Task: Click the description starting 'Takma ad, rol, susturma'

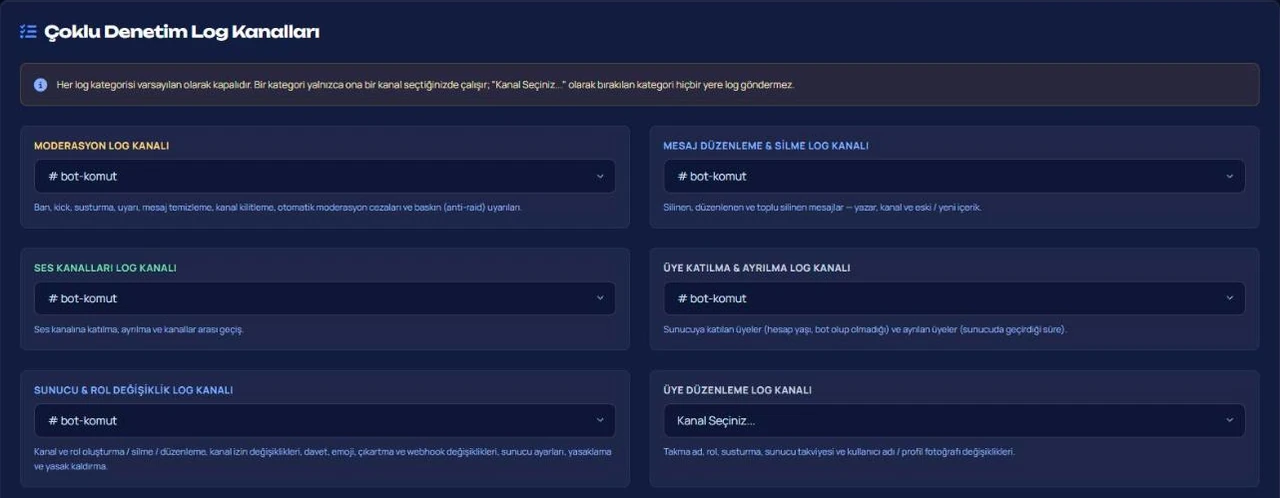Action: click(839, 451)
